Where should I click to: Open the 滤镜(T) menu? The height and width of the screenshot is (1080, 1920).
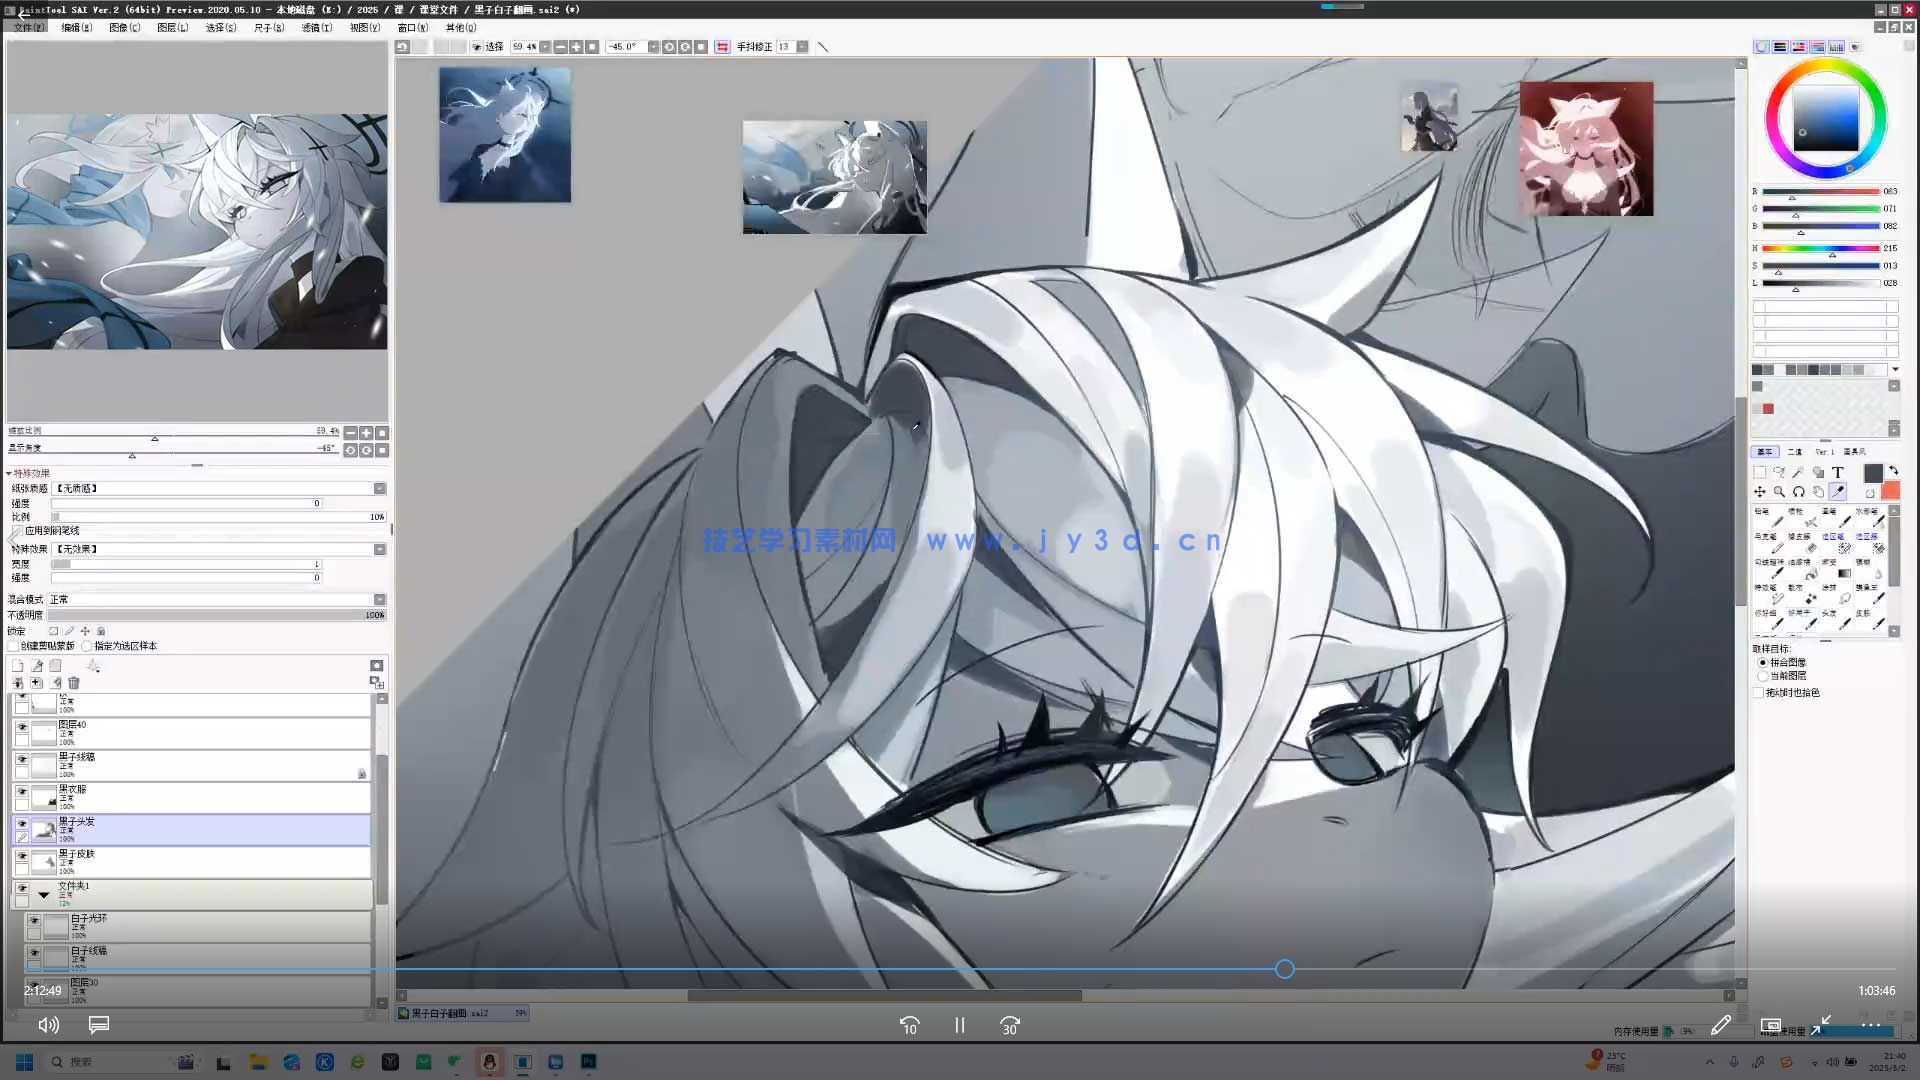click(x=316, y=28)
